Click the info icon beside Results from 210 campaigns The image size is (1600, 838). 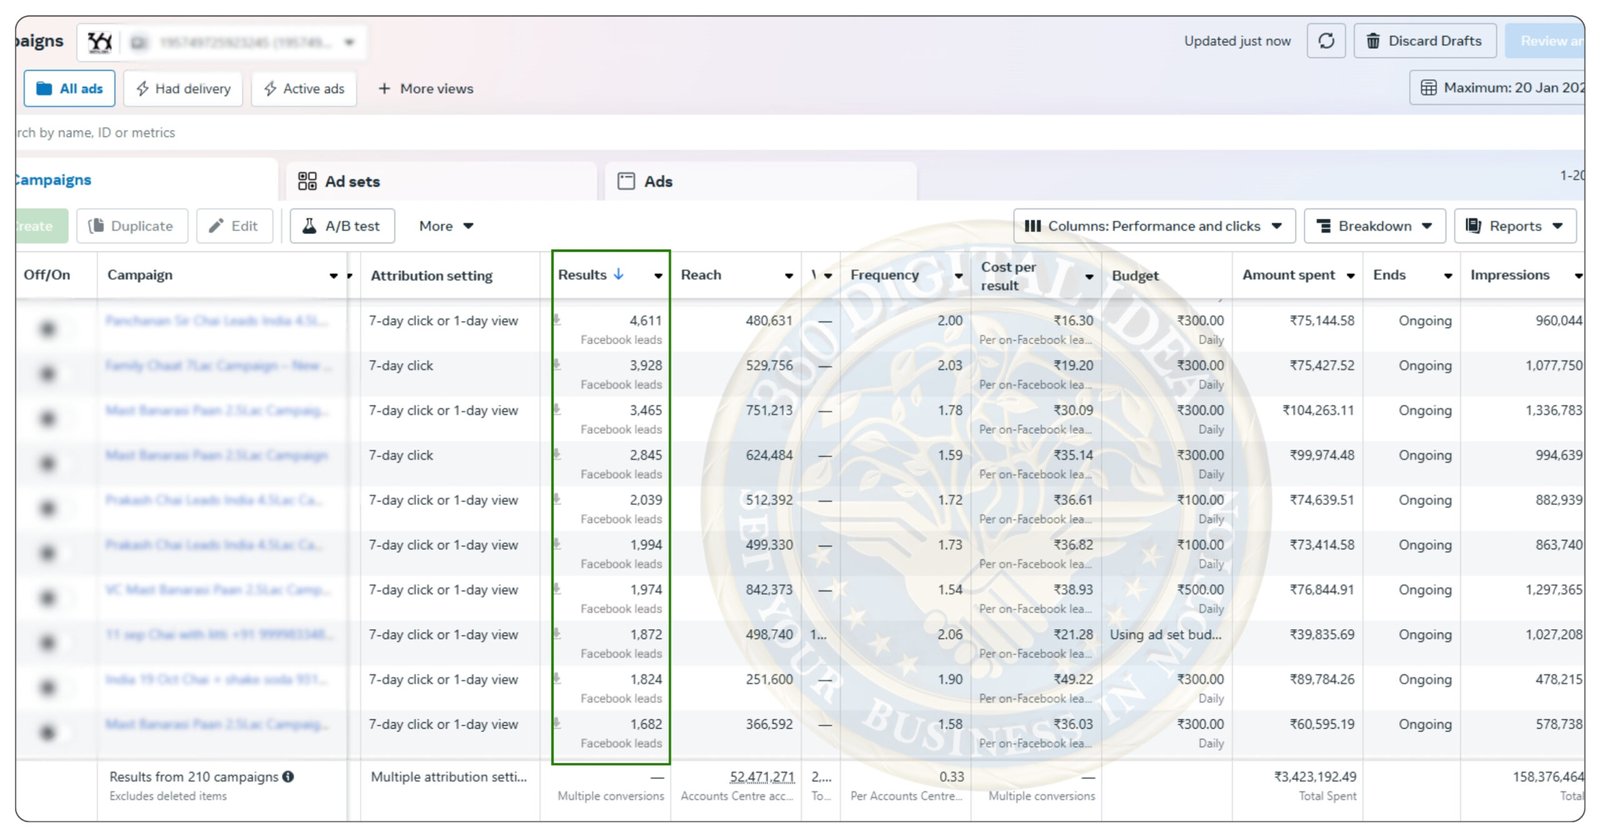288,777
